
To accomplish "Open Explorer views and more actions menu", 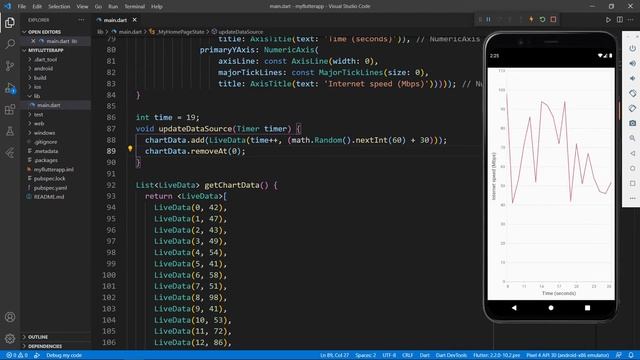I will tap(81, 20).
